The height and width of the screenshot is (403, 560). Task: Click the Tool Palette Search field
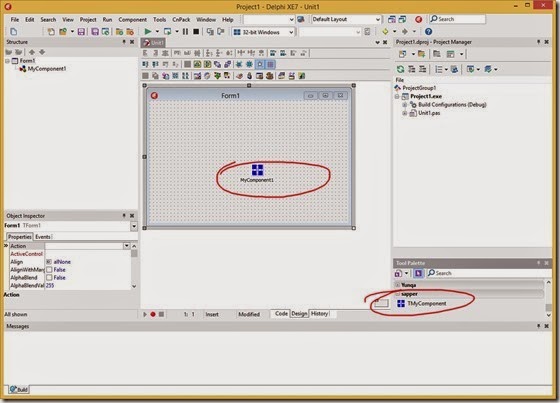coord(489,273)
